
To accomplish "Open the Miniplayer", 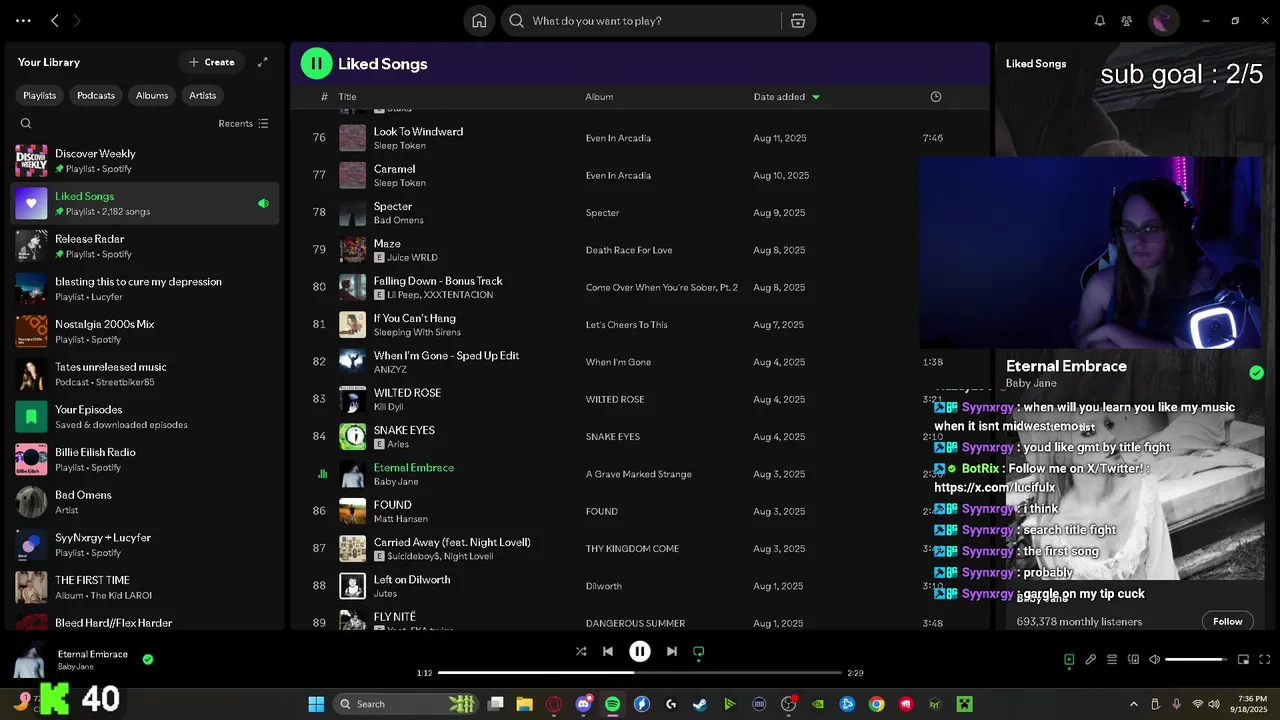I will (1244, 660).
